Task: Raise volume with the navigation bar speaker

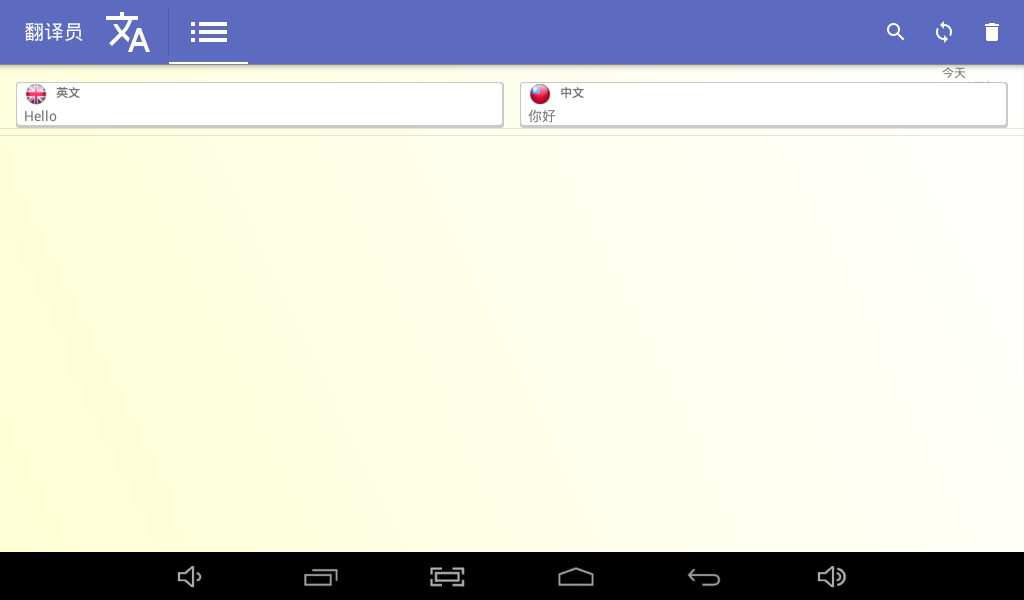Action: [831, 576]
